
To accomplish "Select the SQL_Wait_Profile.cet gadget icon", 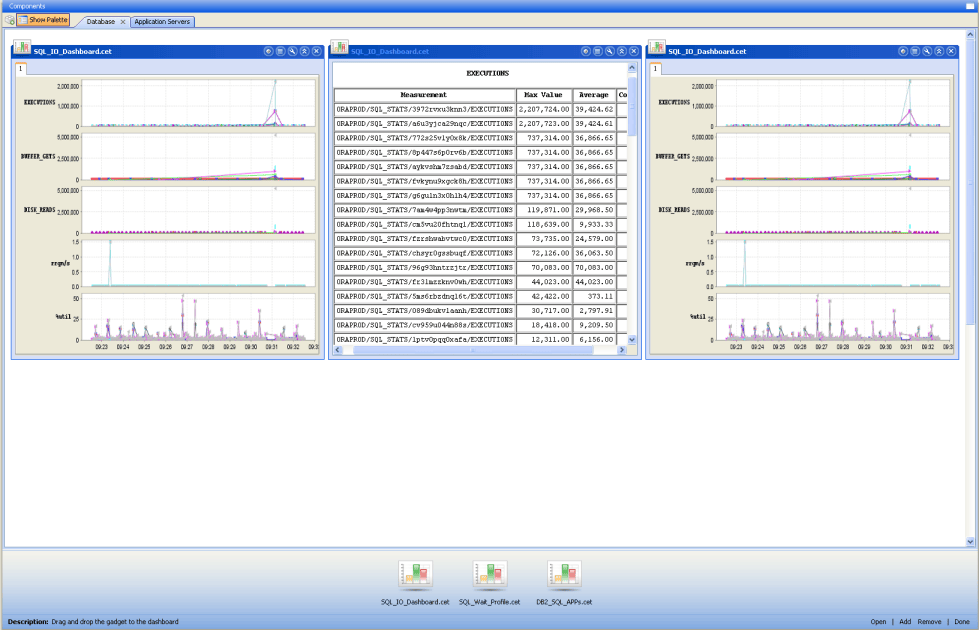I will click(487, 575).
